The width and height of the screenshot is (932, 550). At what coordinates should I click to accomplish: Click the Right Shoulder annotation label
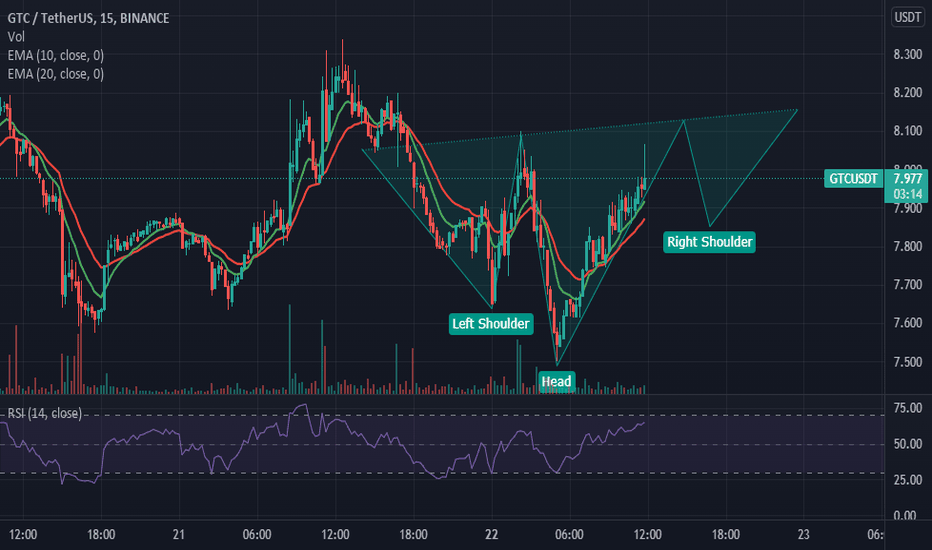click(709, 242)
